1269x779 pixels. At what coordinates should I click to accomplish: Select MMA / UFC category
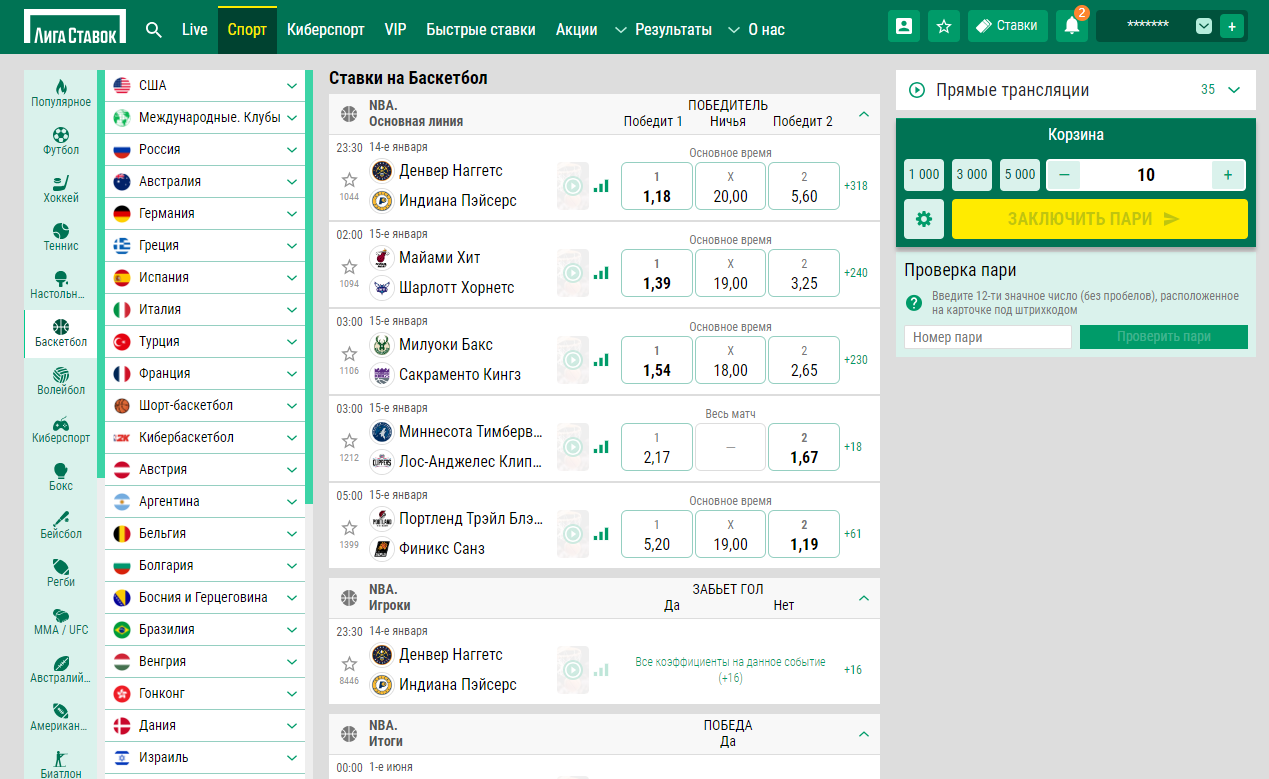[61, 622]
